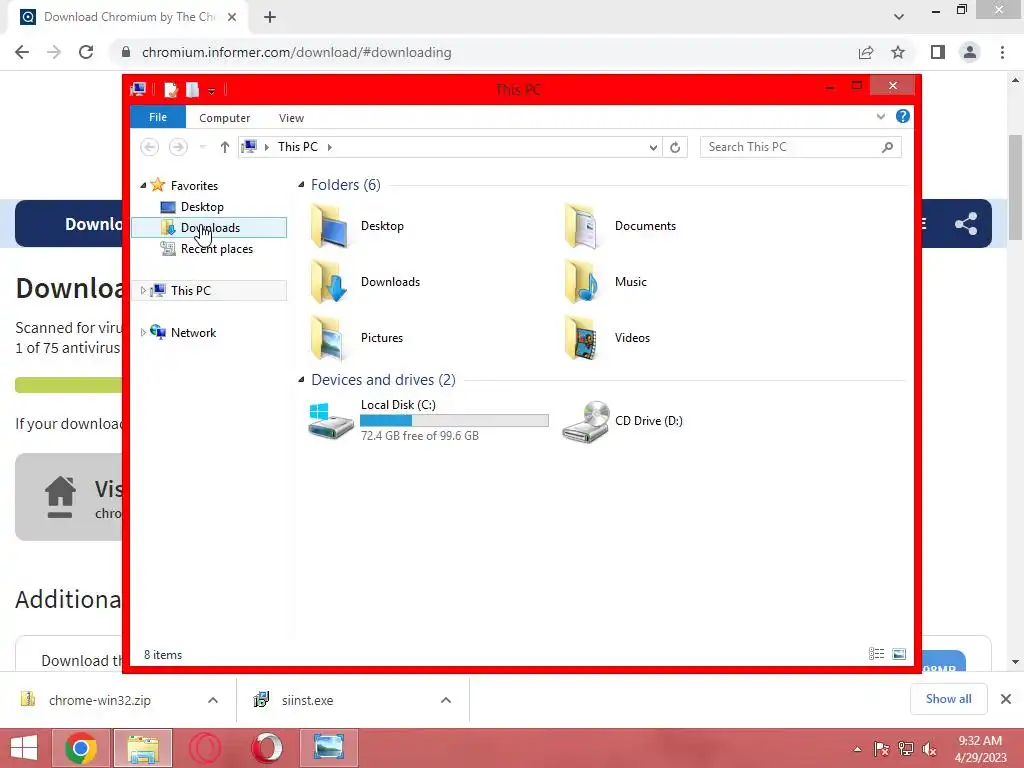Switch to large icons view in status bar
Screen dimensions: 1024x768
pyautogui.click(x=899, y=654)
